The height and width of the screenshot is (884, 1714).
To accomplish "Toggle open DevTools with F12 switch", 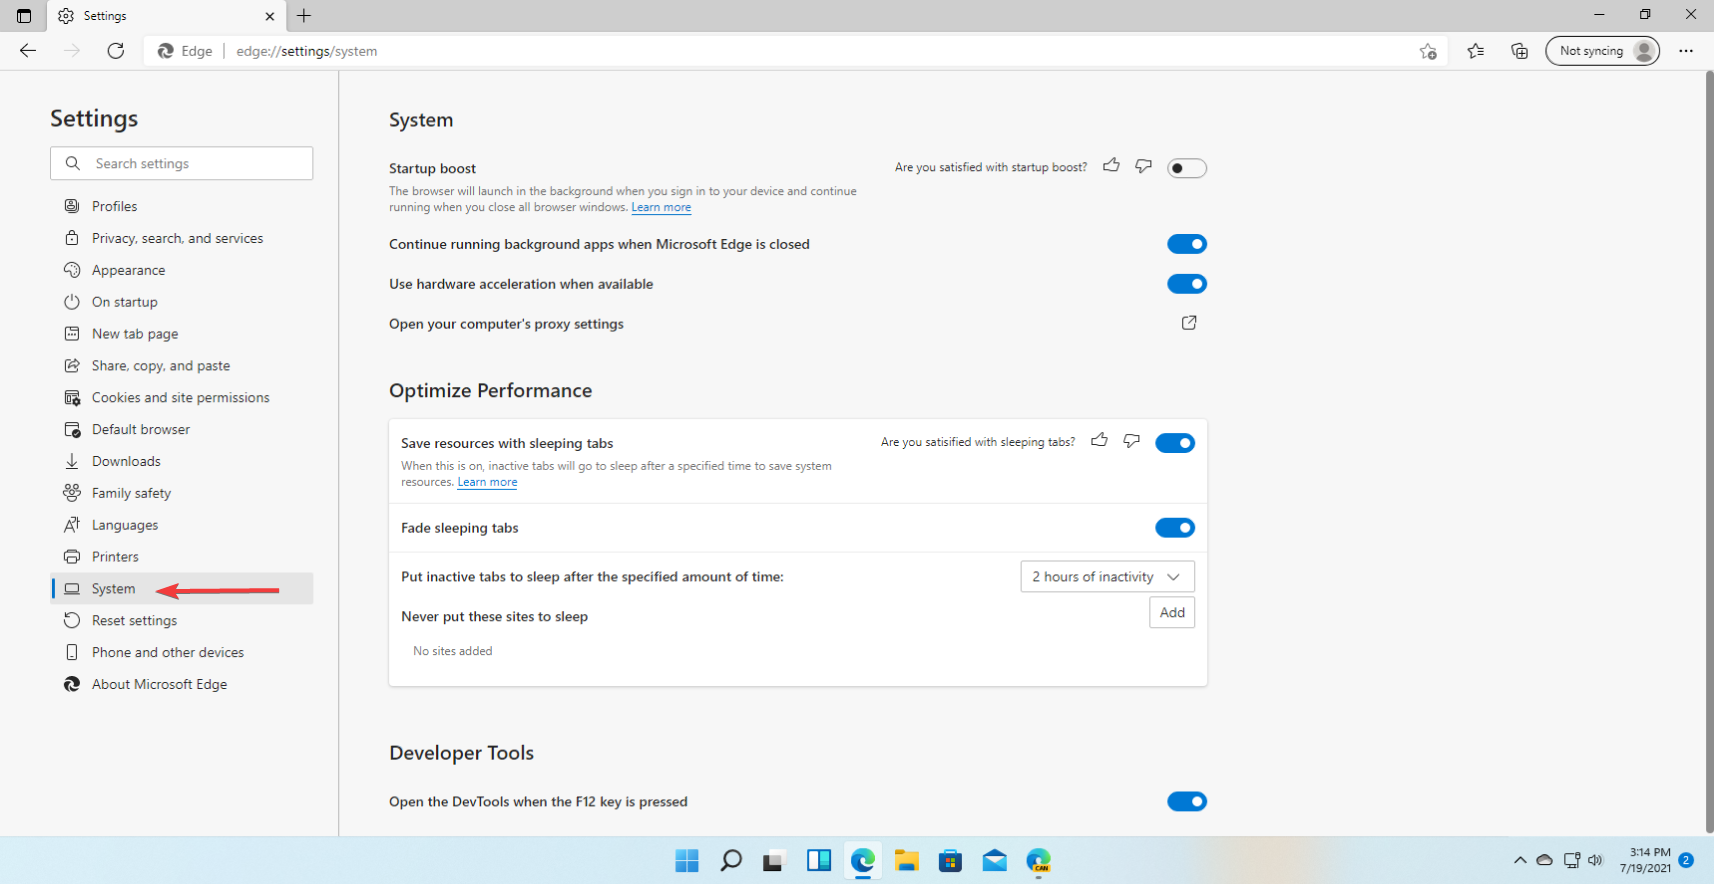I will coord(1187,802).
